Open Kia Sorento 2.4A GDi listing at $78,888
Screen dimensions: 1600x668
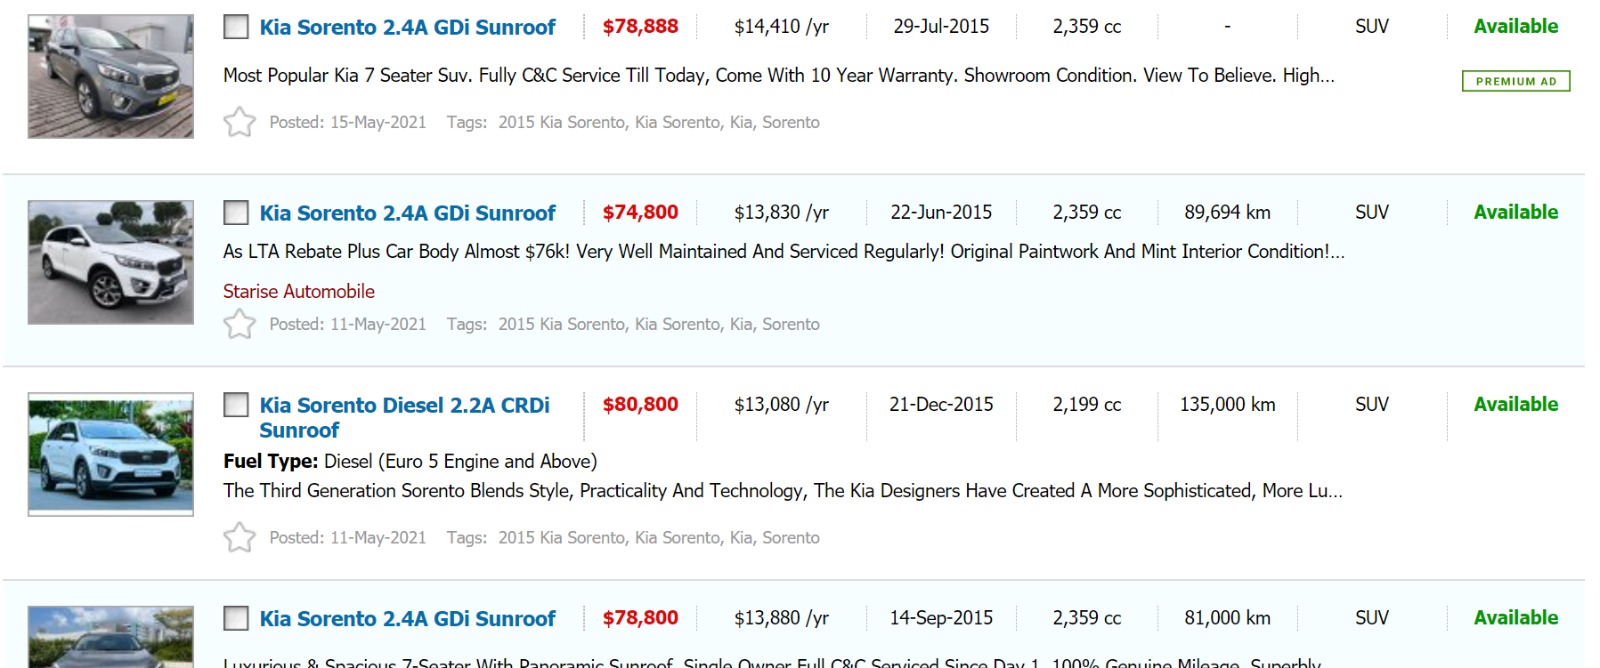(407, 27)
